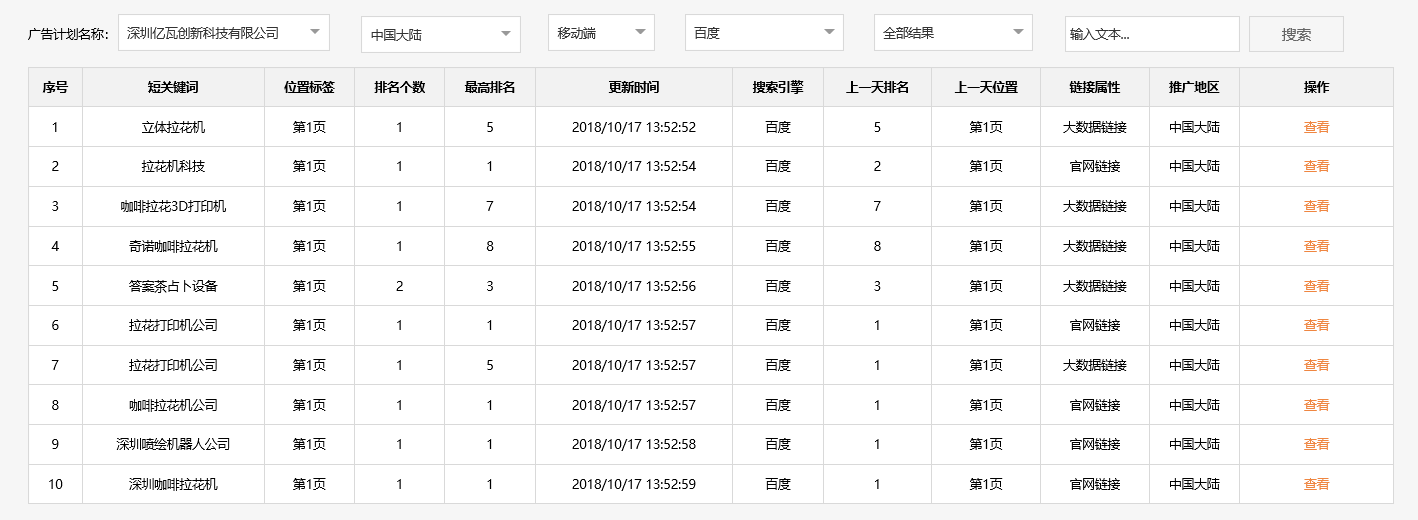This screenshot has width=1418, height=520.
Task: Focus the 输入文本 search input field
Action: 1152,34
